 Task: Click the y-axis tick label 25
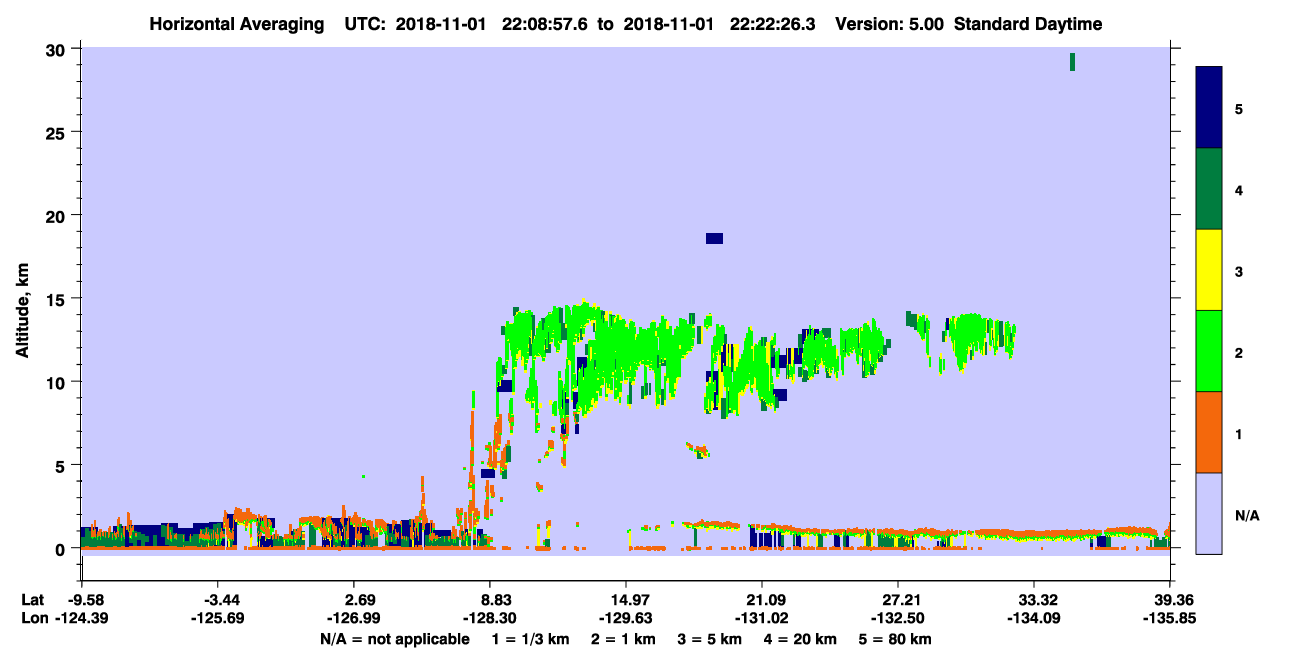pyautogui.click(x=58, y=132)
